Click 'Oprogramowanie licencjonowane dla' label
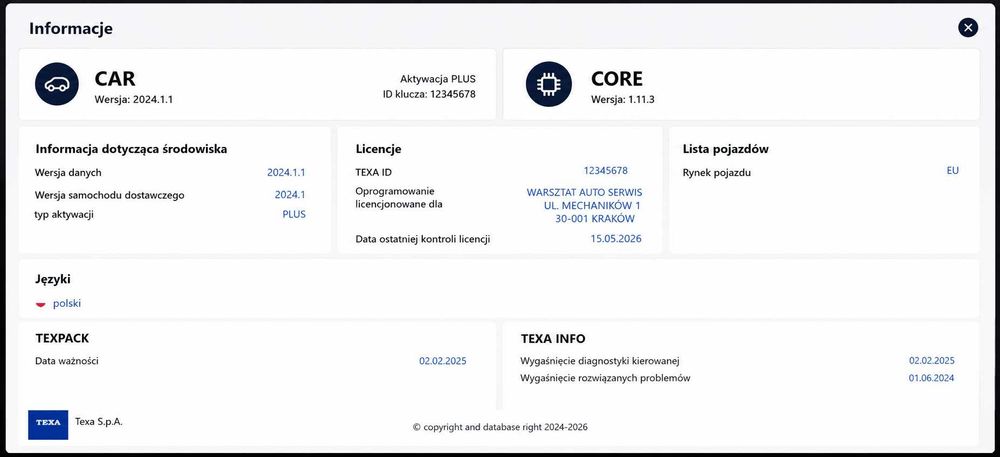Viewport: 1000px width, 457px height. click(x=399, y=198)
